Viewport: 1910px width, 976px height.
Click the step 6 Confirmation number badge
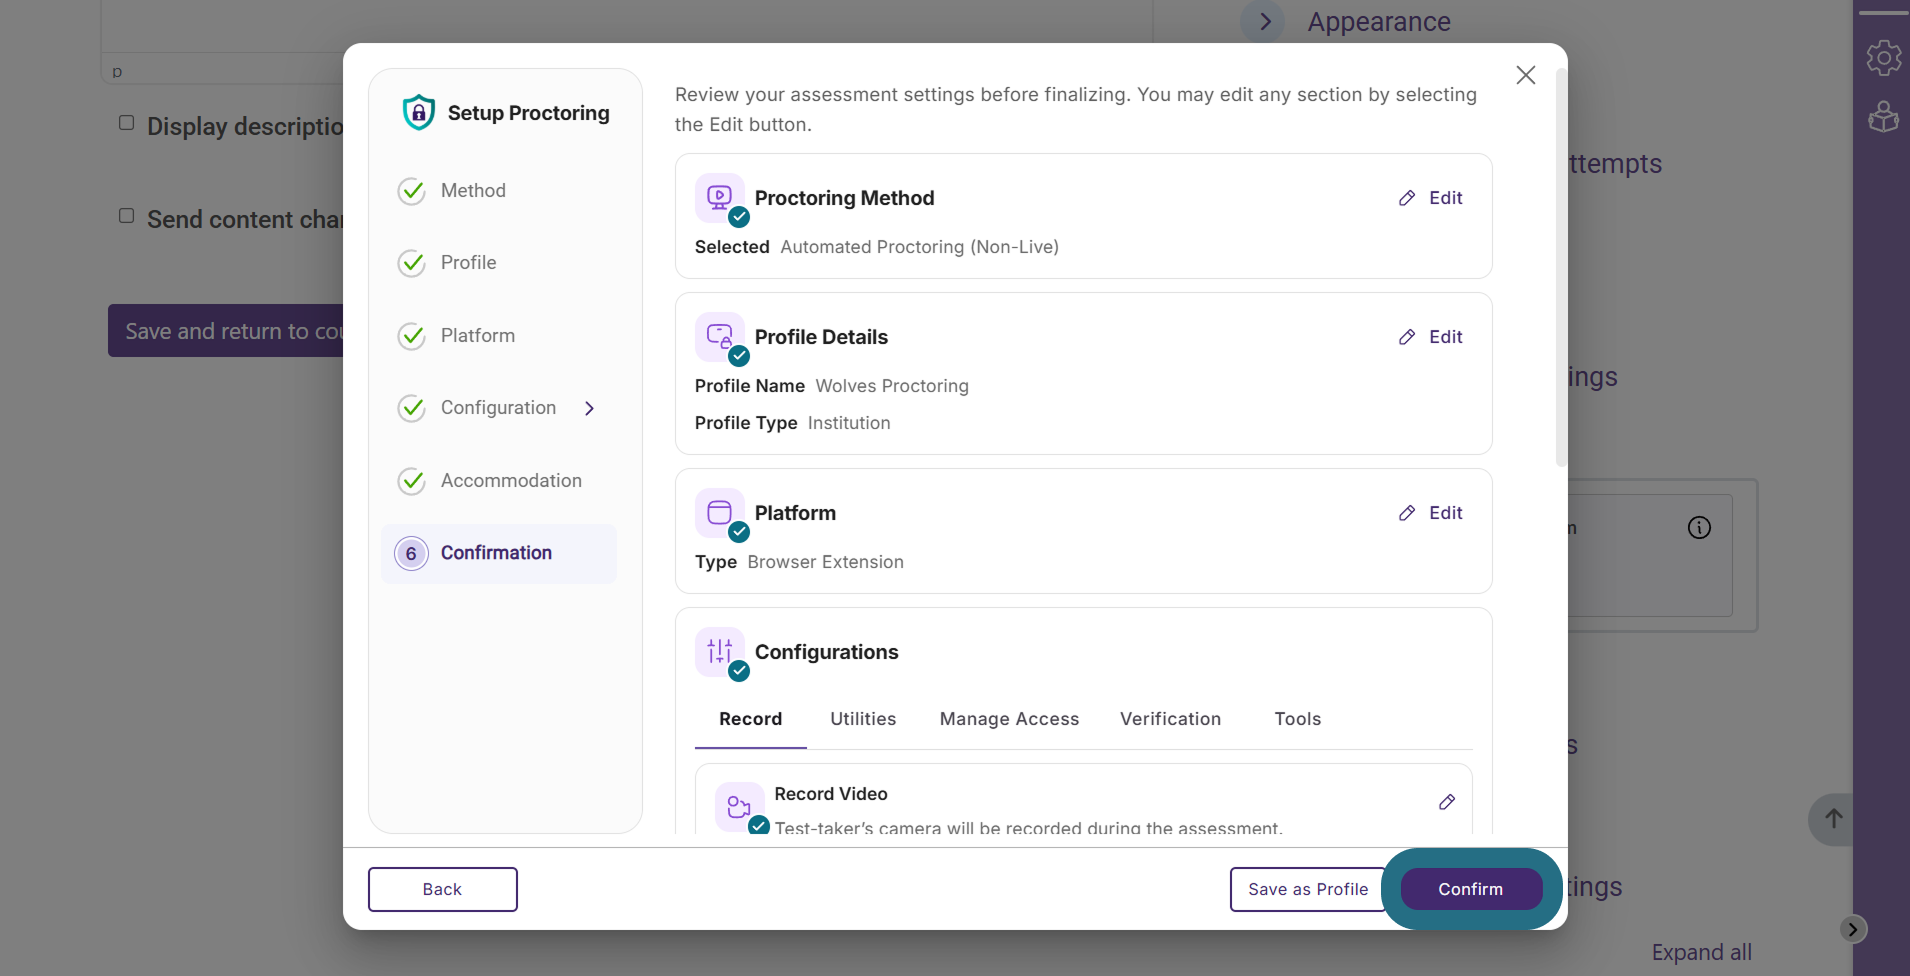(x=411, y=554)
